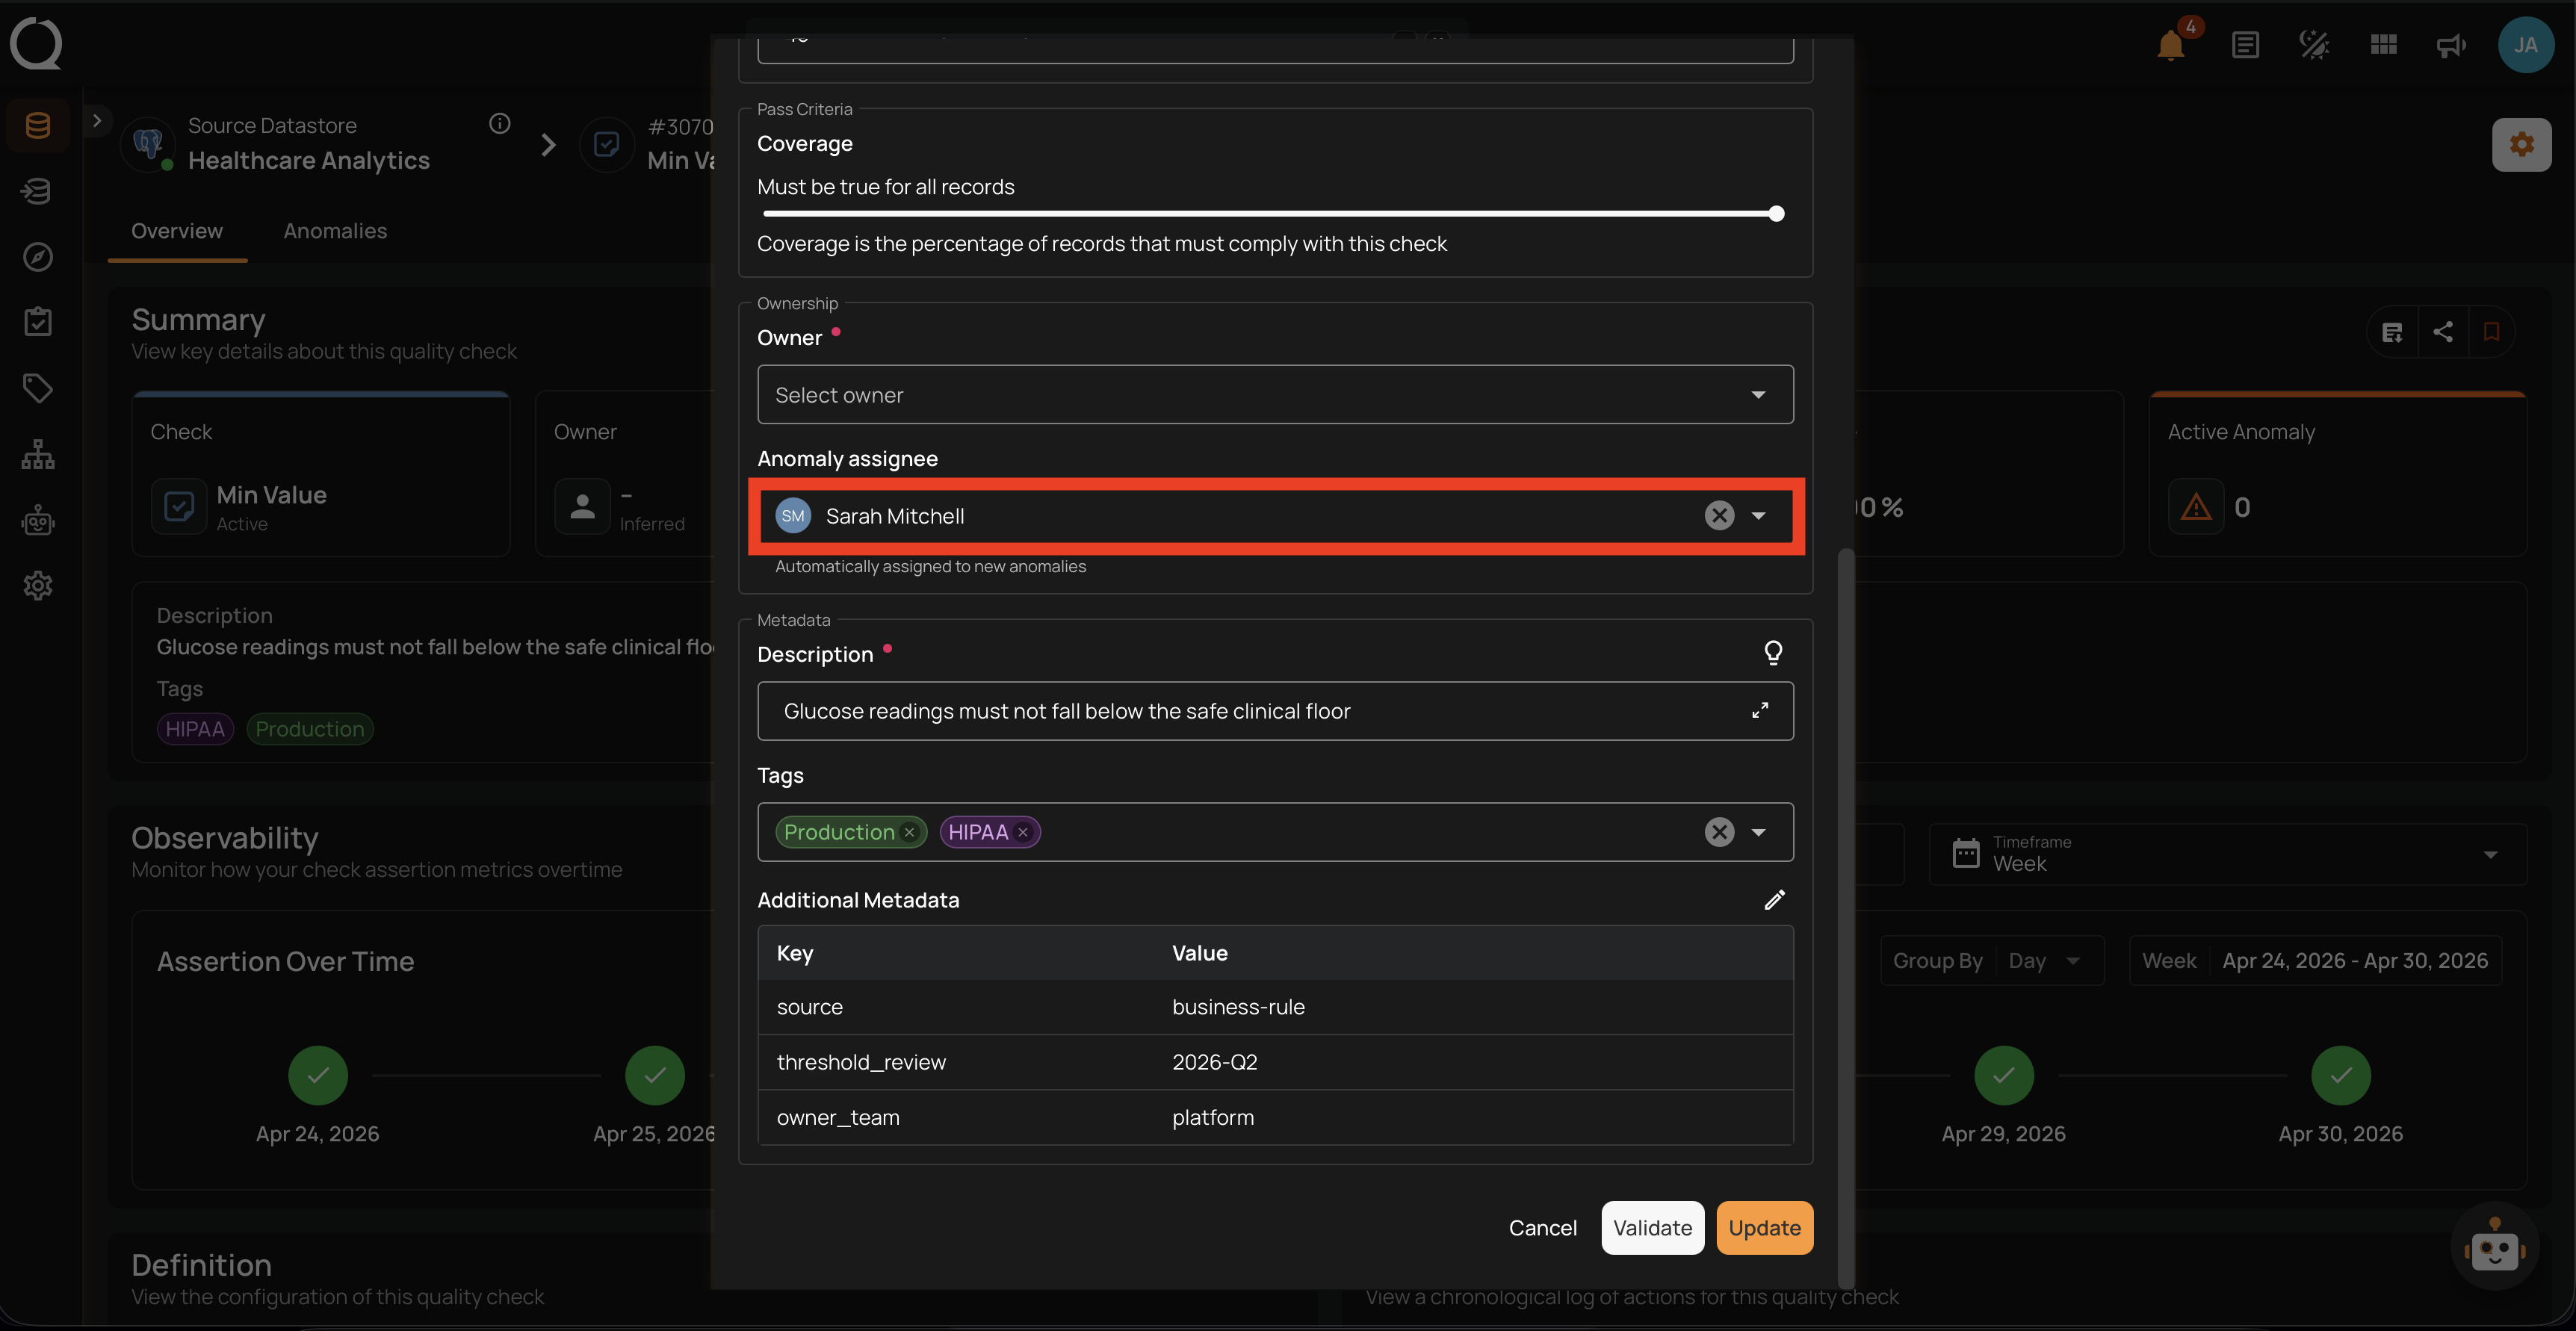The width and height of the screenshot is (2576, 1331).
Task: Click the lightbulb icon beside Description
Action: (1773, 653)
